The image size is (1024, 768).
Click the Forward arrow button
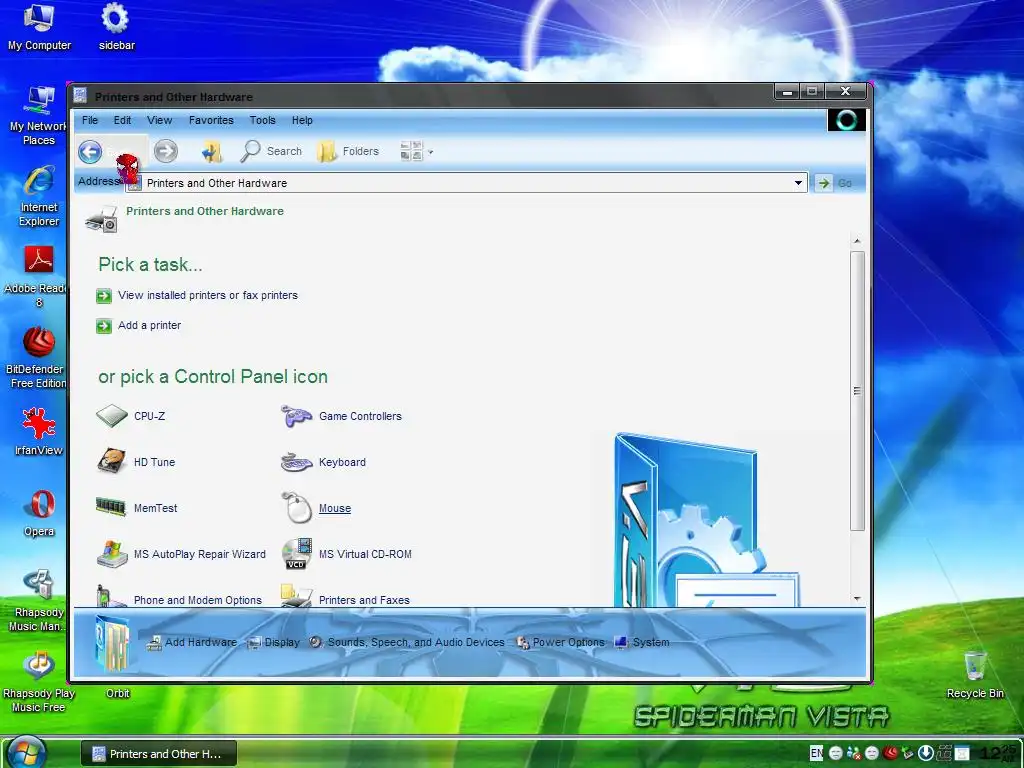coord(166,152)
